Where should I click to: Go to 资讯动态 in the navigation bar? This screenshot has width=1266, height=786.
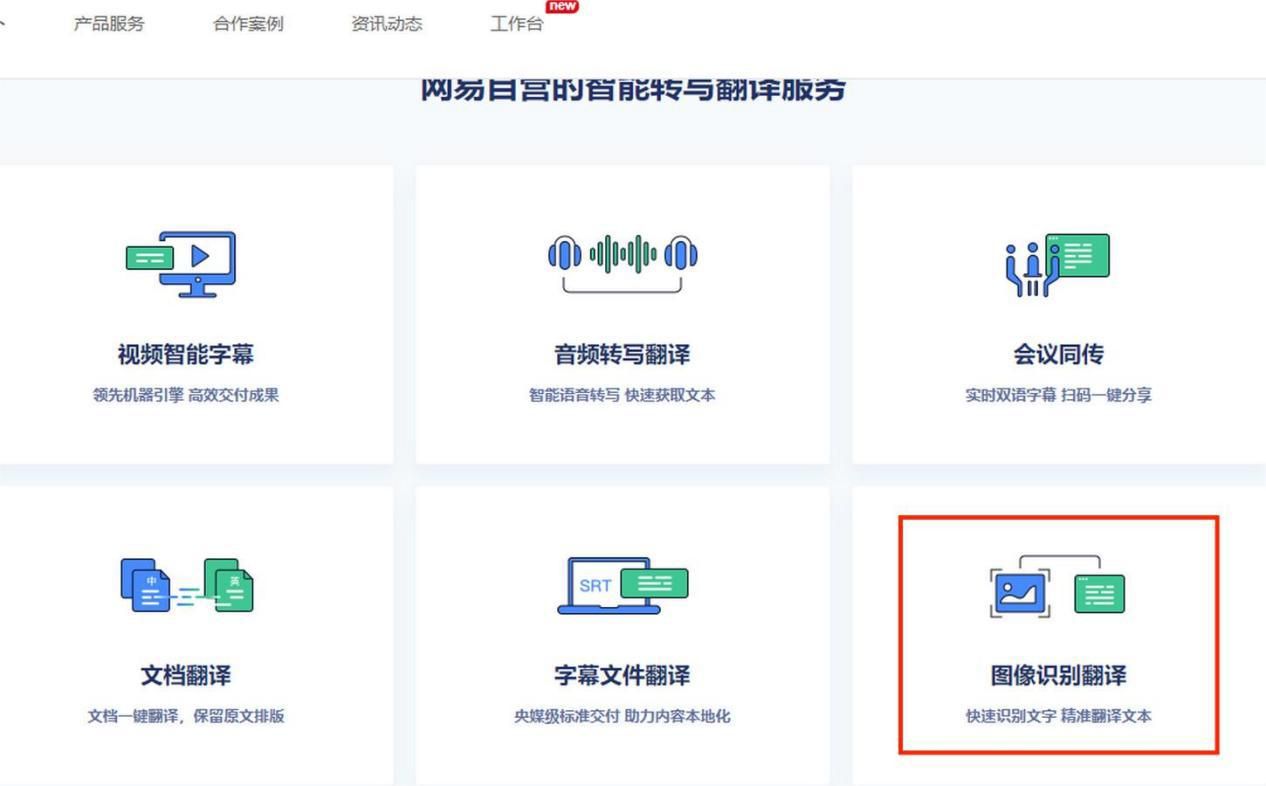pos(387,24)
